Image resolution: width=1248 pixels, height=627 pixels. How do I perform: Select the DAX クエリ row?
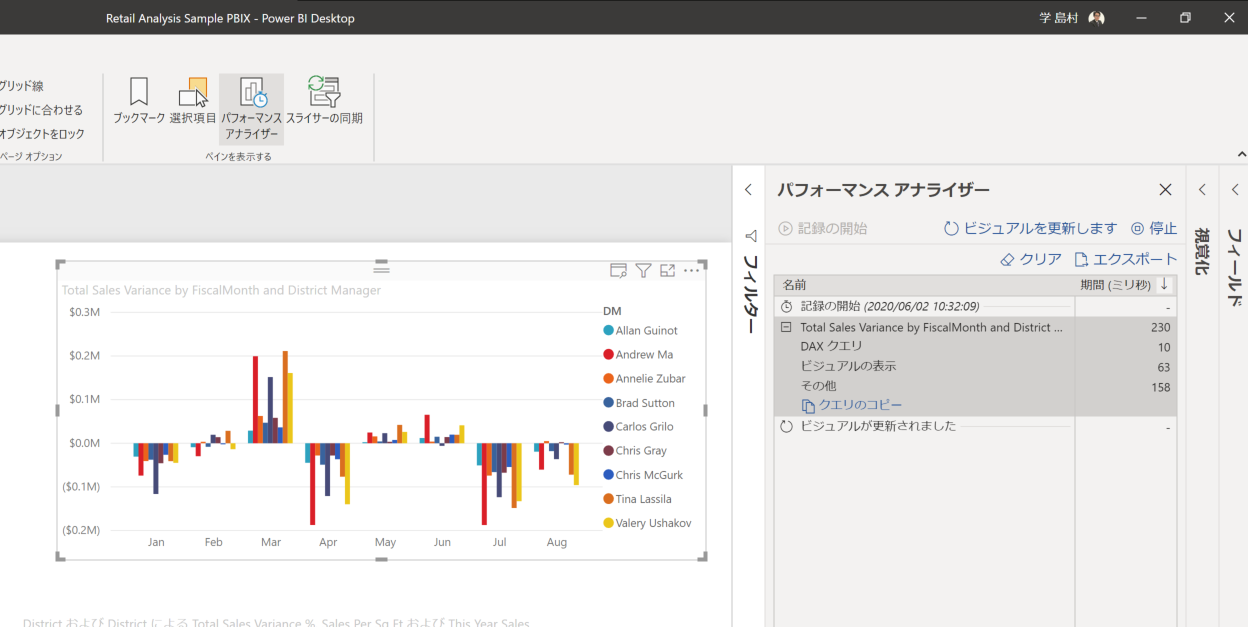pos(975,347)
